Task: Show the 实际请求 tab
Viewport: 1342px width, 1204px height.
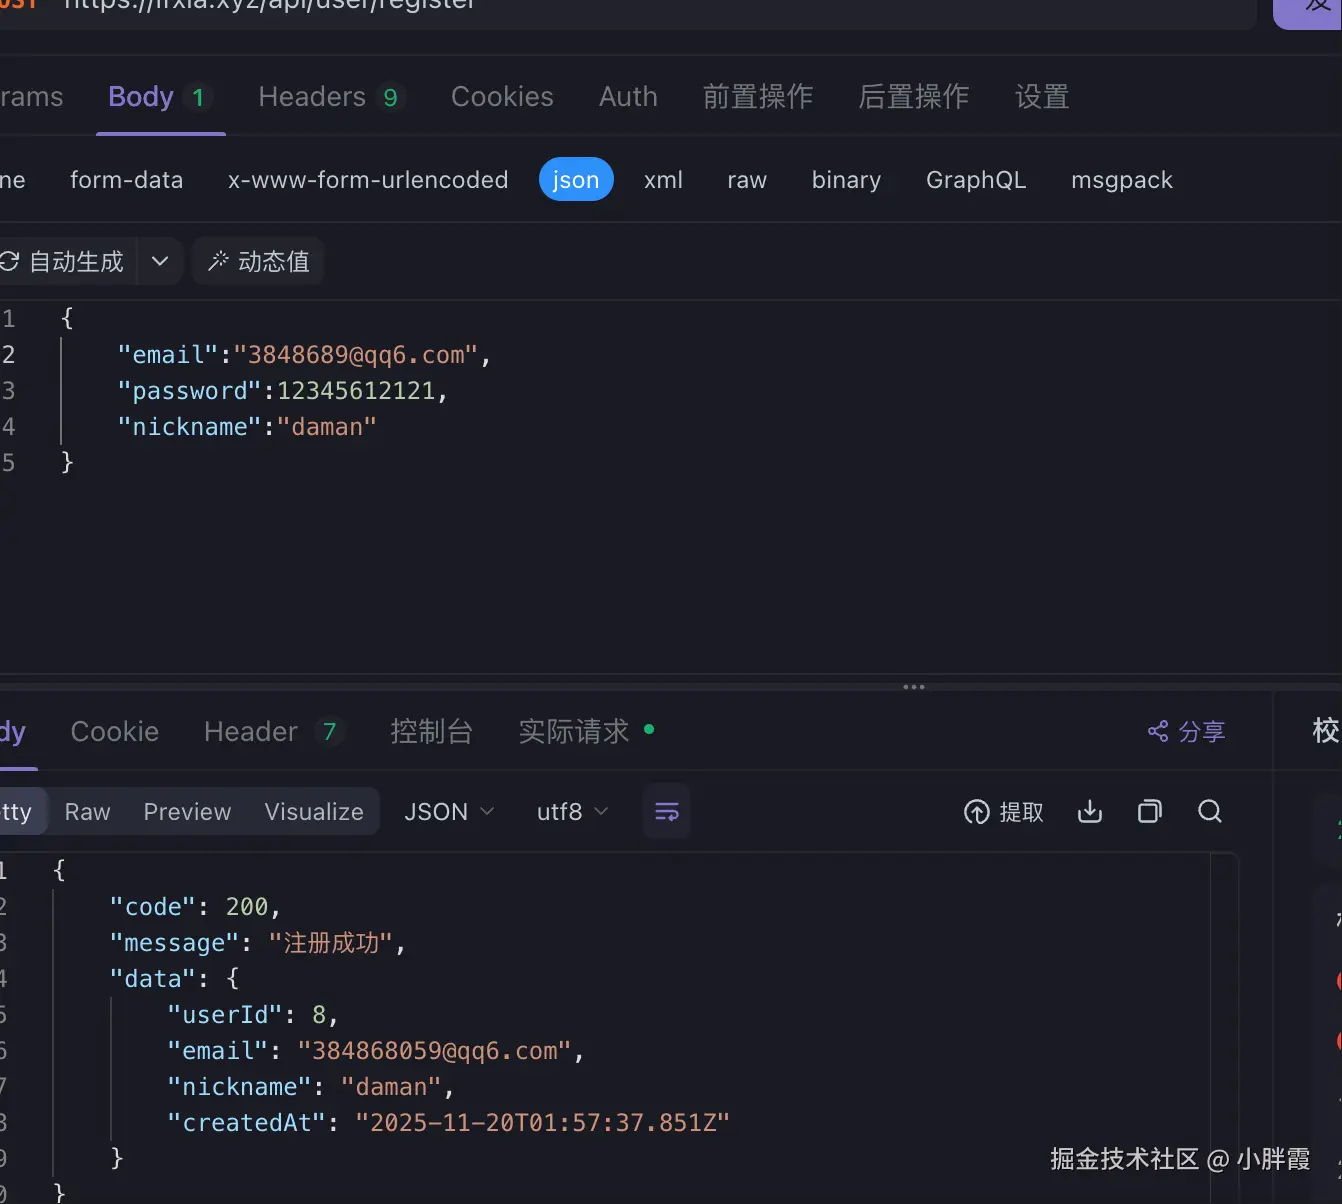Action: tap(586, 732)
